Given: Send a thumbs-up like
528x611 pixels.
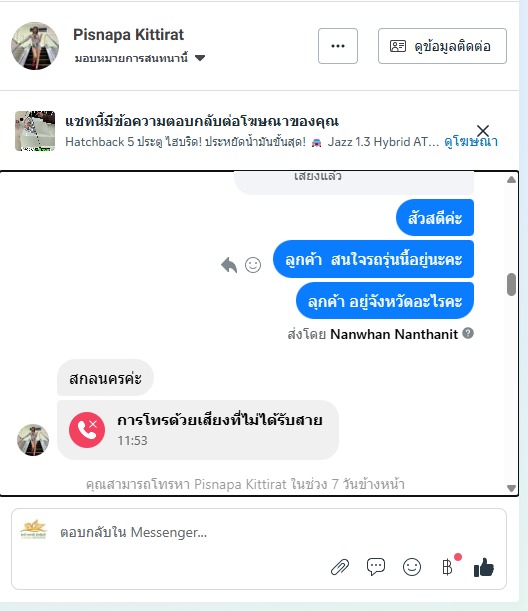Looking at the screenshot, I should [x=484, y=567].
